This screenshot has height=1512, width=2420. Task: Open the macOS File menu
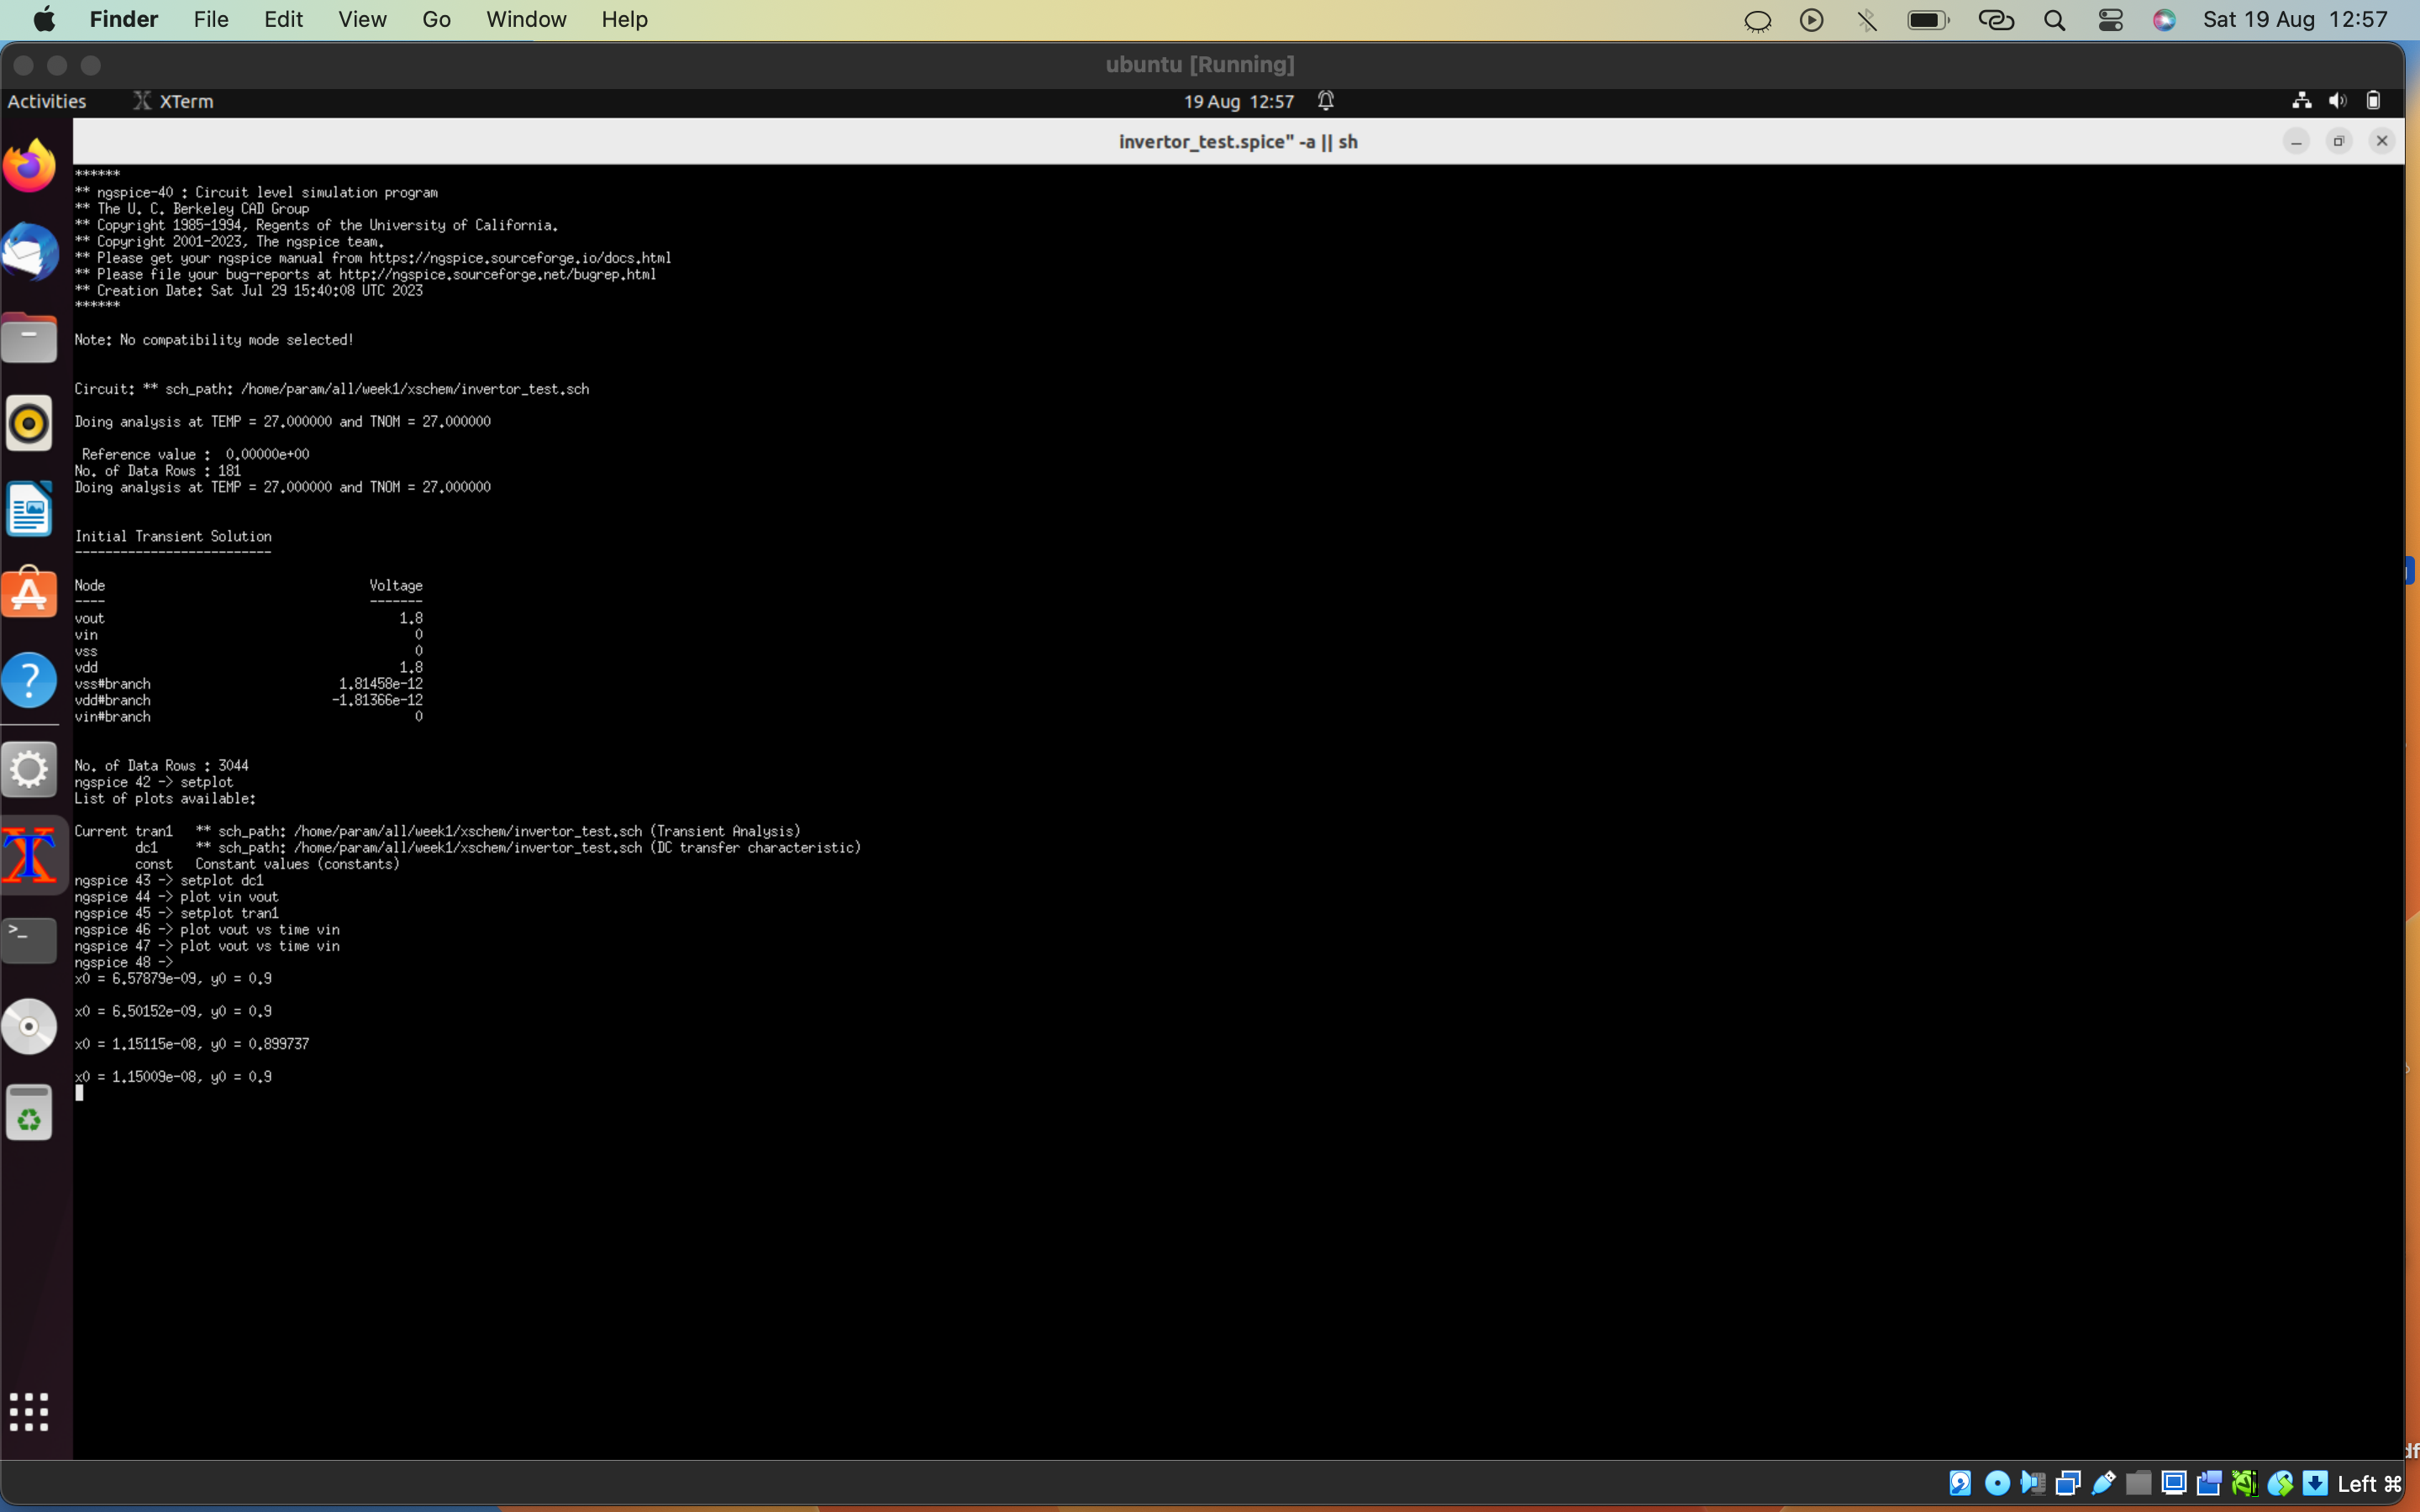point(211,20)
